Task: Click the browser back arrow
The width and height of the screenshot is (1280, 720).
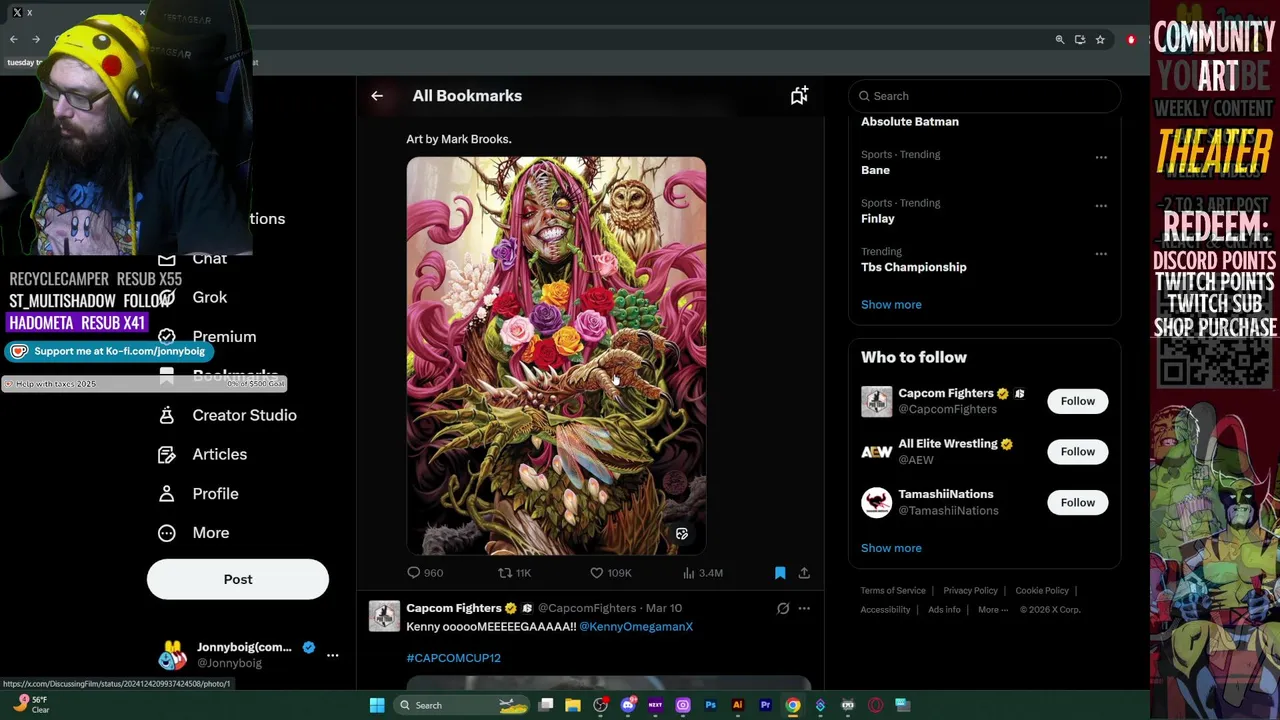Action: point(14,40)
